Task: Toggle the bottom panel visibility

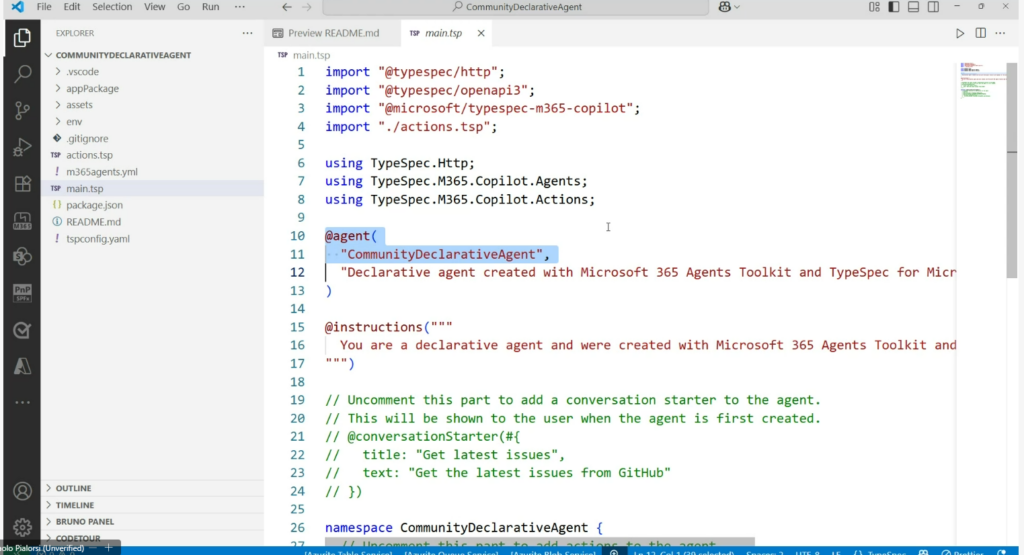Action: tap(913, 7)
